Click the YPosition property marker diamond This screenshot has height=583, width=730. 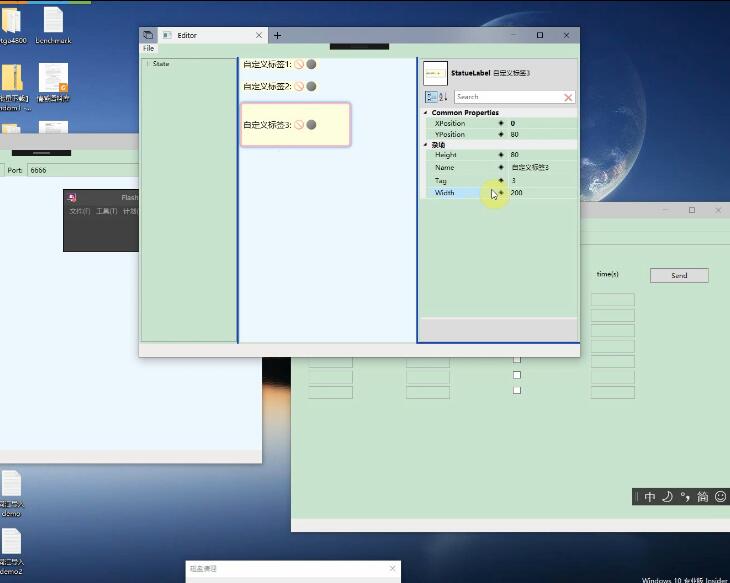tap(501, 134)
